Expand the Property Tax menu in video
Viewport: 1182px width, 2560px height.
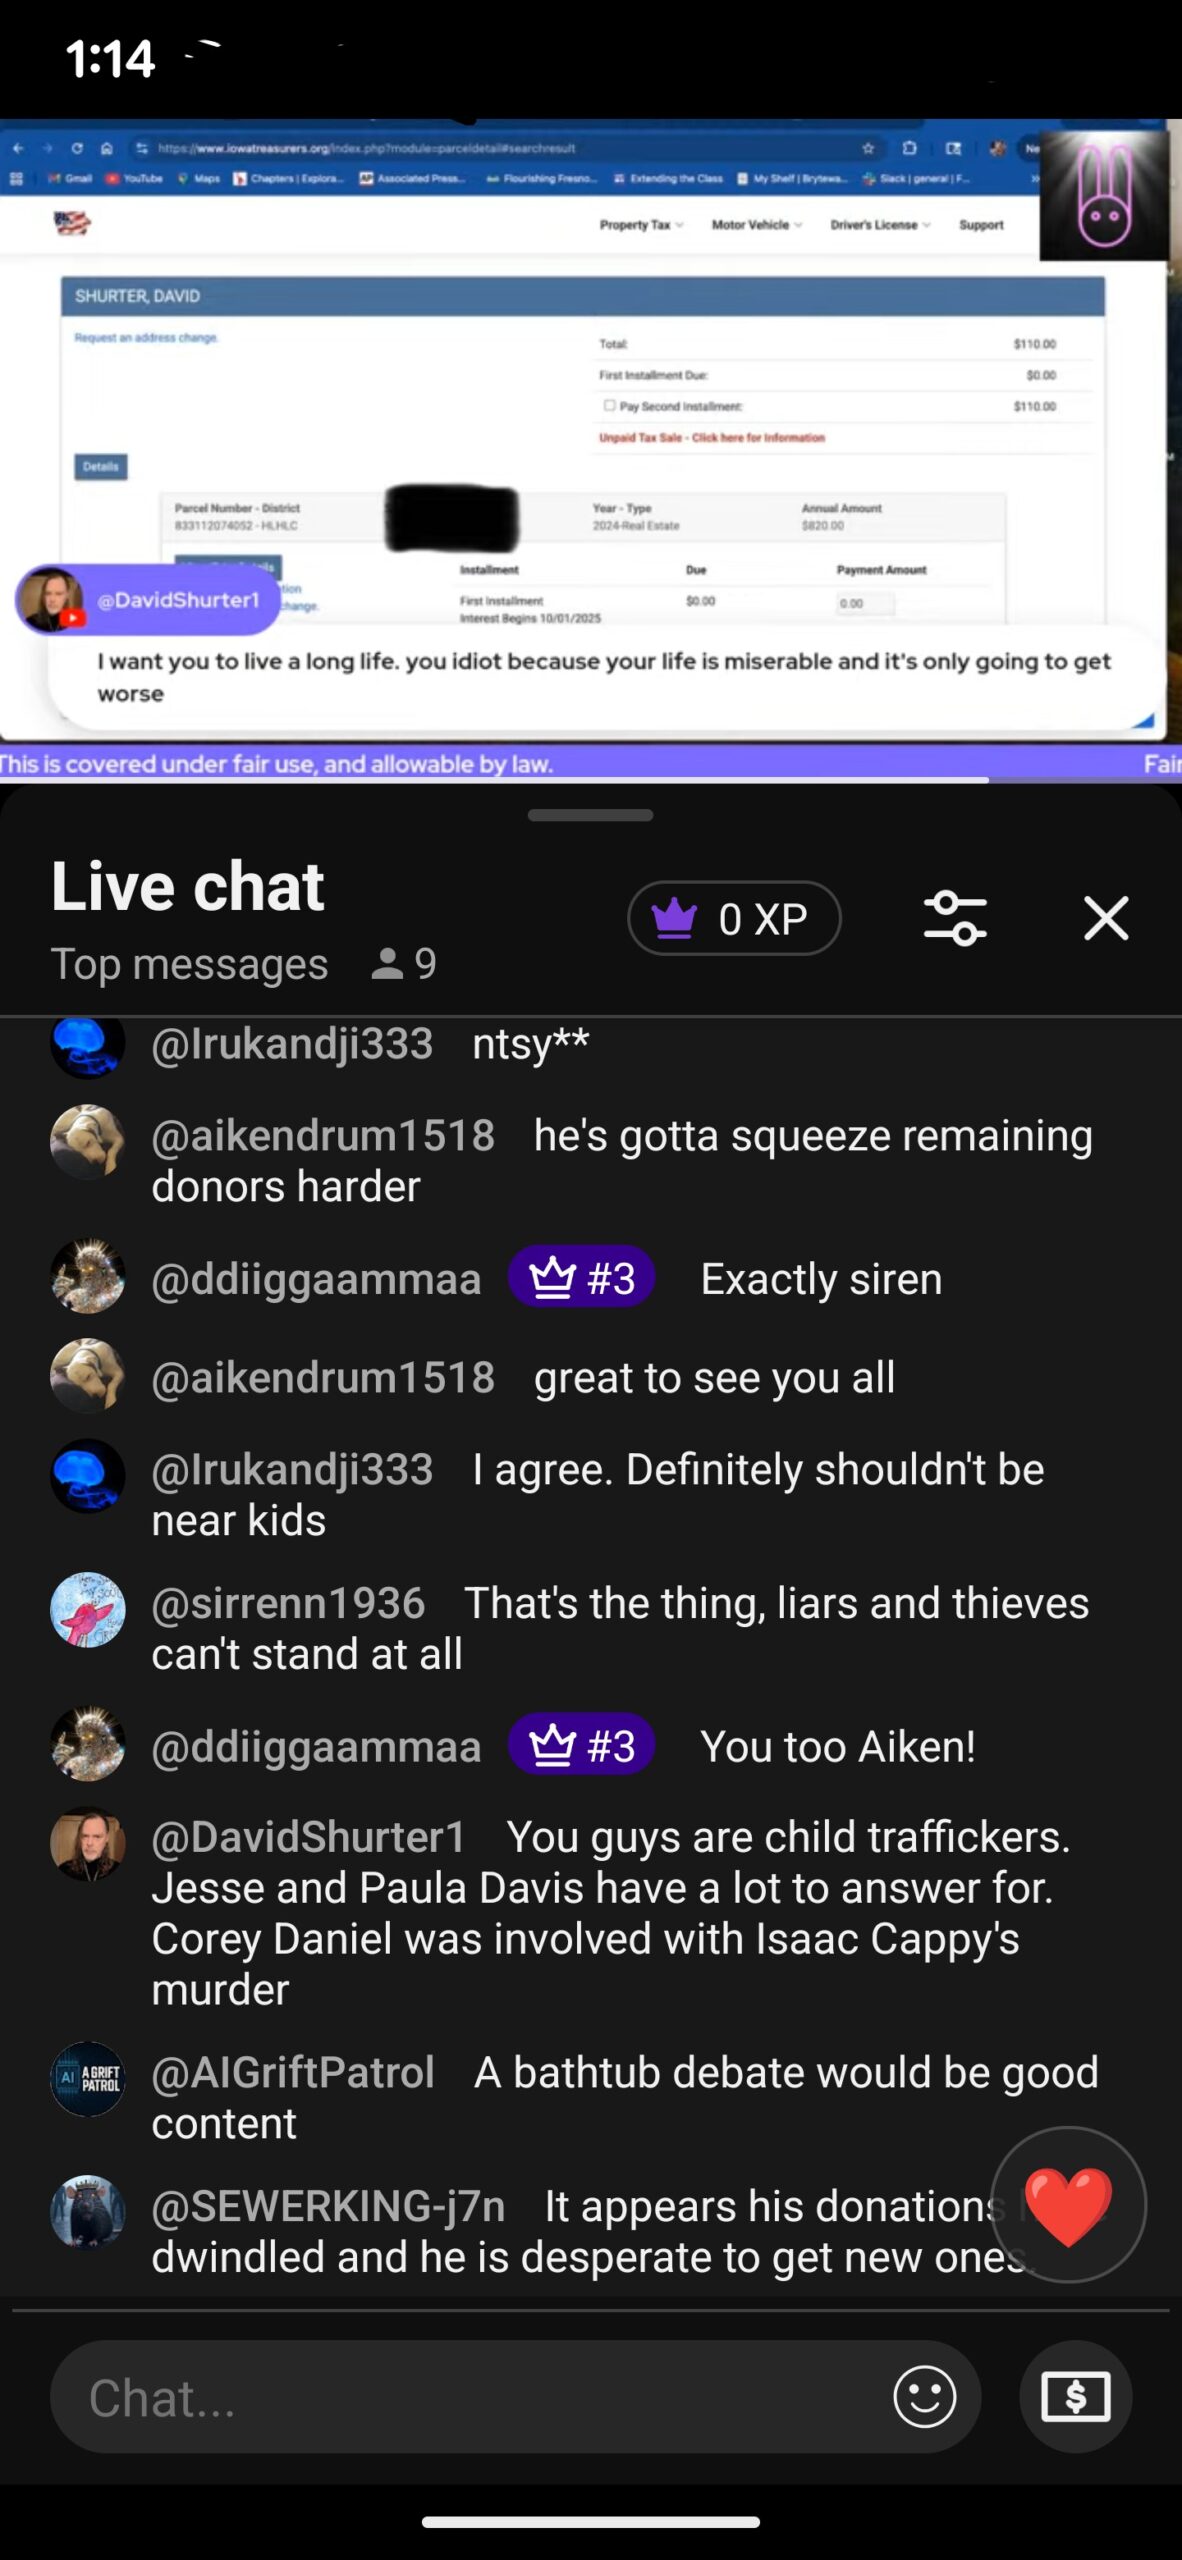click(x=641, y=225)
